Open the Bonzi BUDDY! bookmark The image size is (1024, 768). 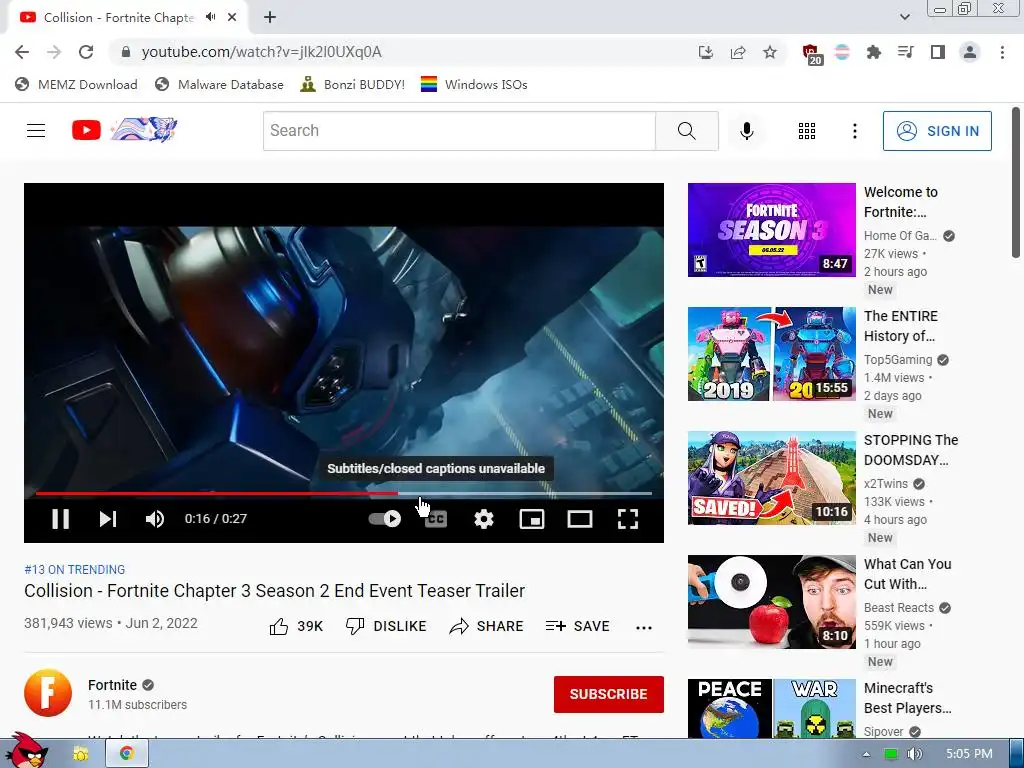click(353, 85)
